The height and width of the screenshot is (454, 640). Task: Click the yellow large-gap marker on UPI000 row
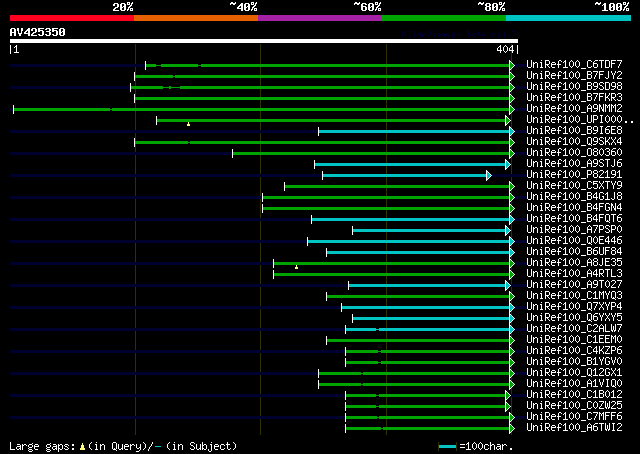188,124
